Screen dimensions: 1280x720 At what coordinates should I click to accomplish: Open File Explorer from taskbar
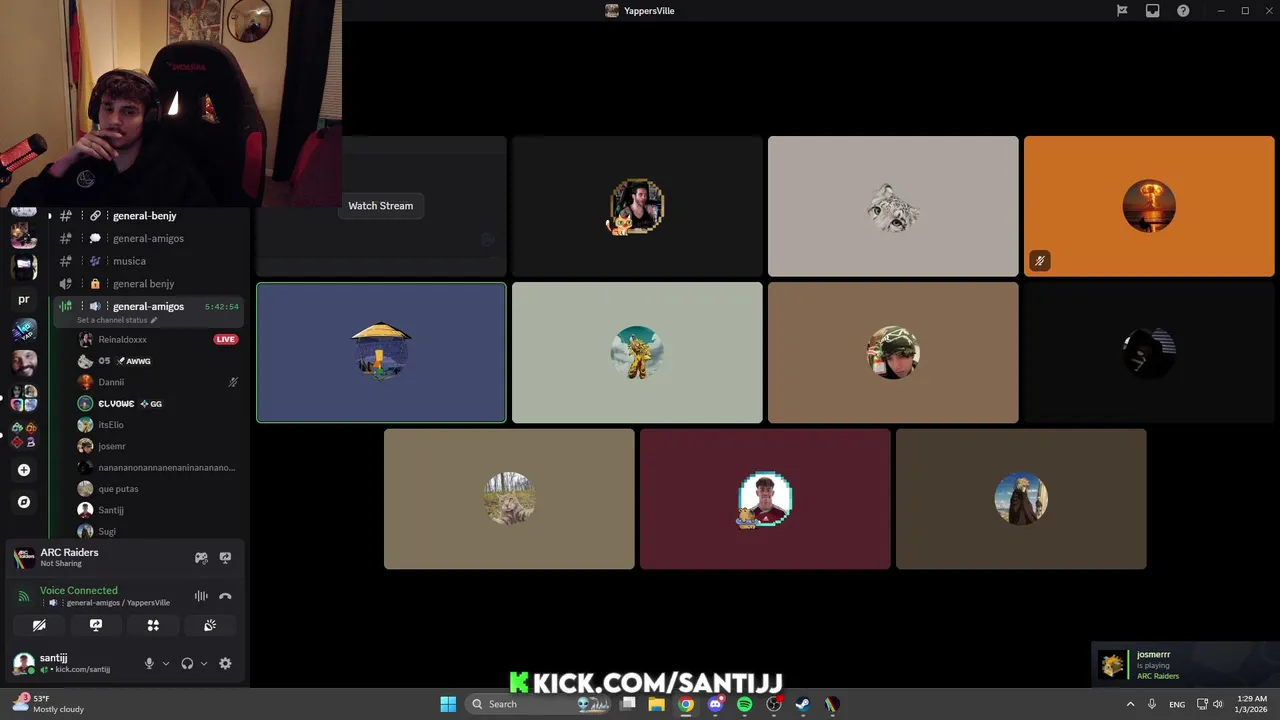(x=657, y=704)
